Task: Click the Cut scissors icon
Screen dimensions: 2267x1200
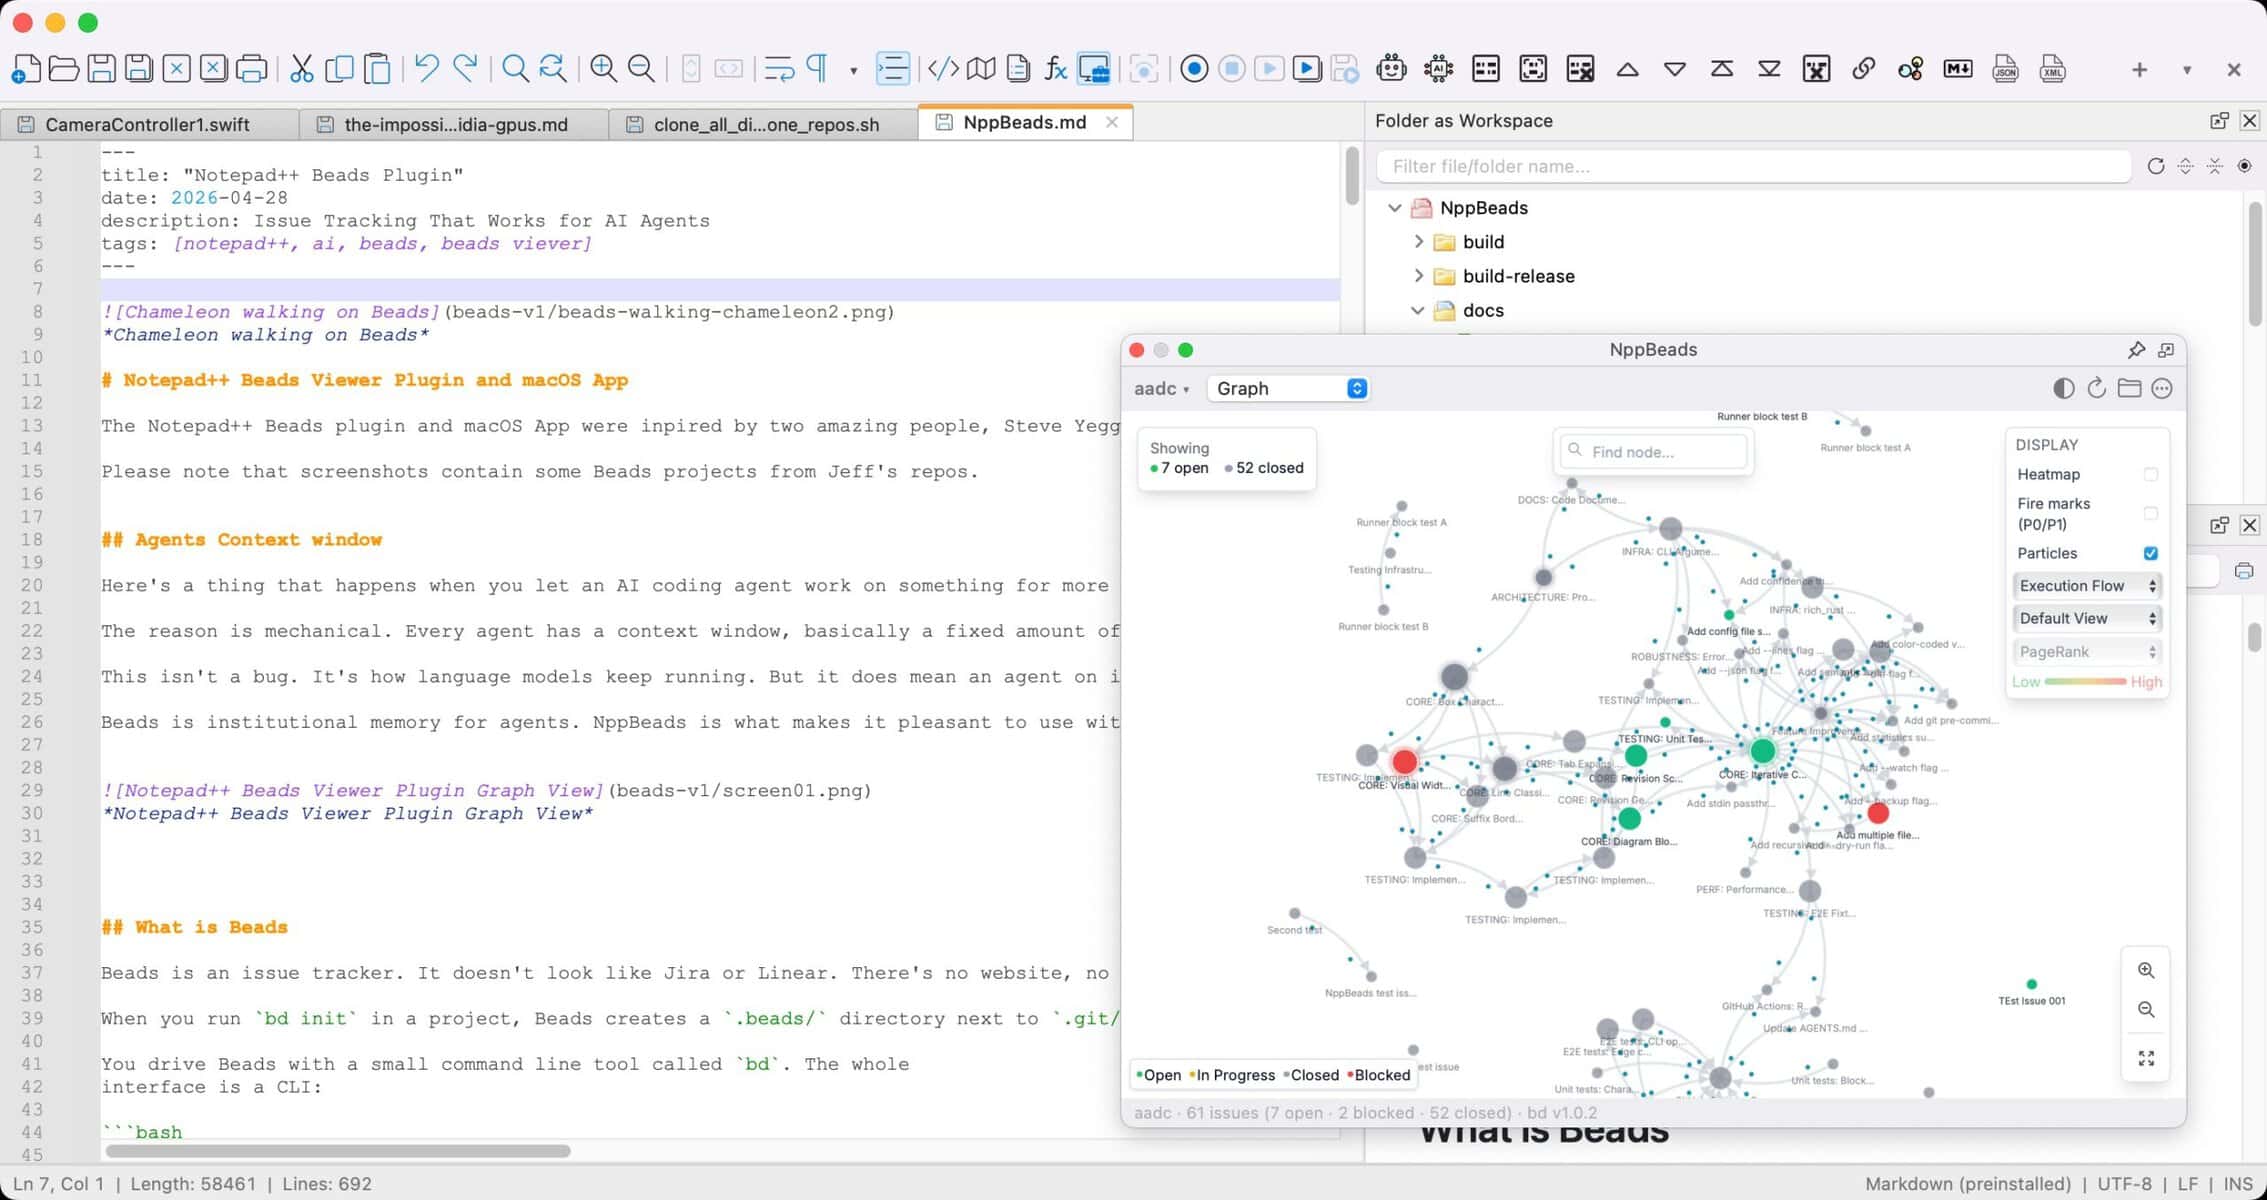Action: pyautogui.click(x=301, y=69)
